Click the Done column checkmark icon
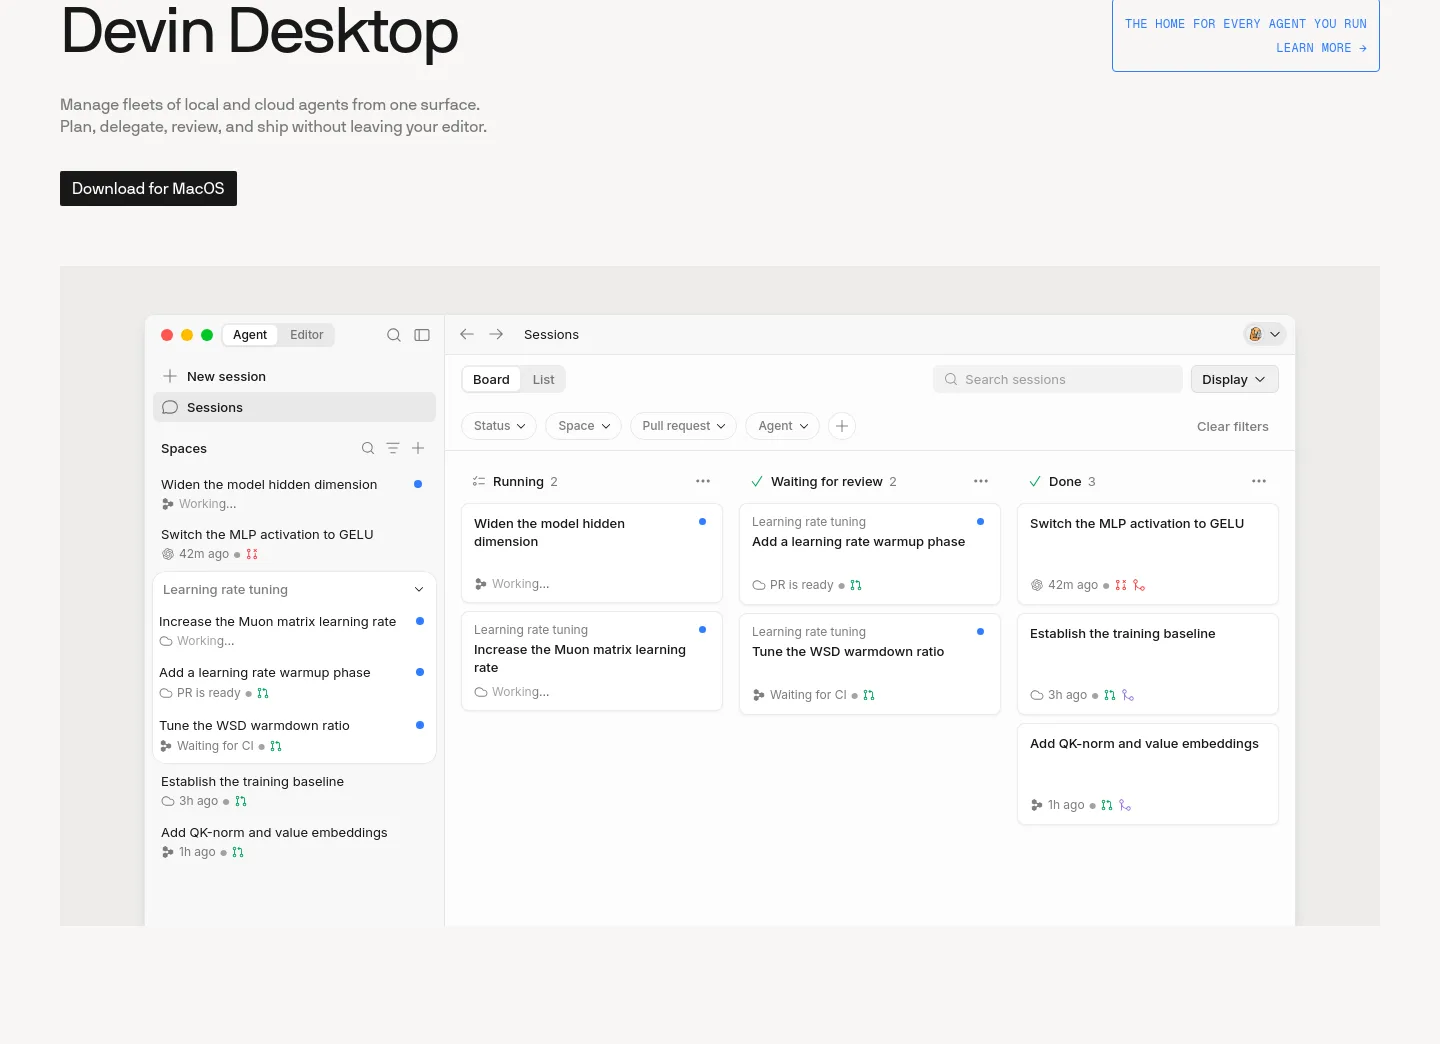This screenshot has height=1044, width=1440. coord(1035,481)
